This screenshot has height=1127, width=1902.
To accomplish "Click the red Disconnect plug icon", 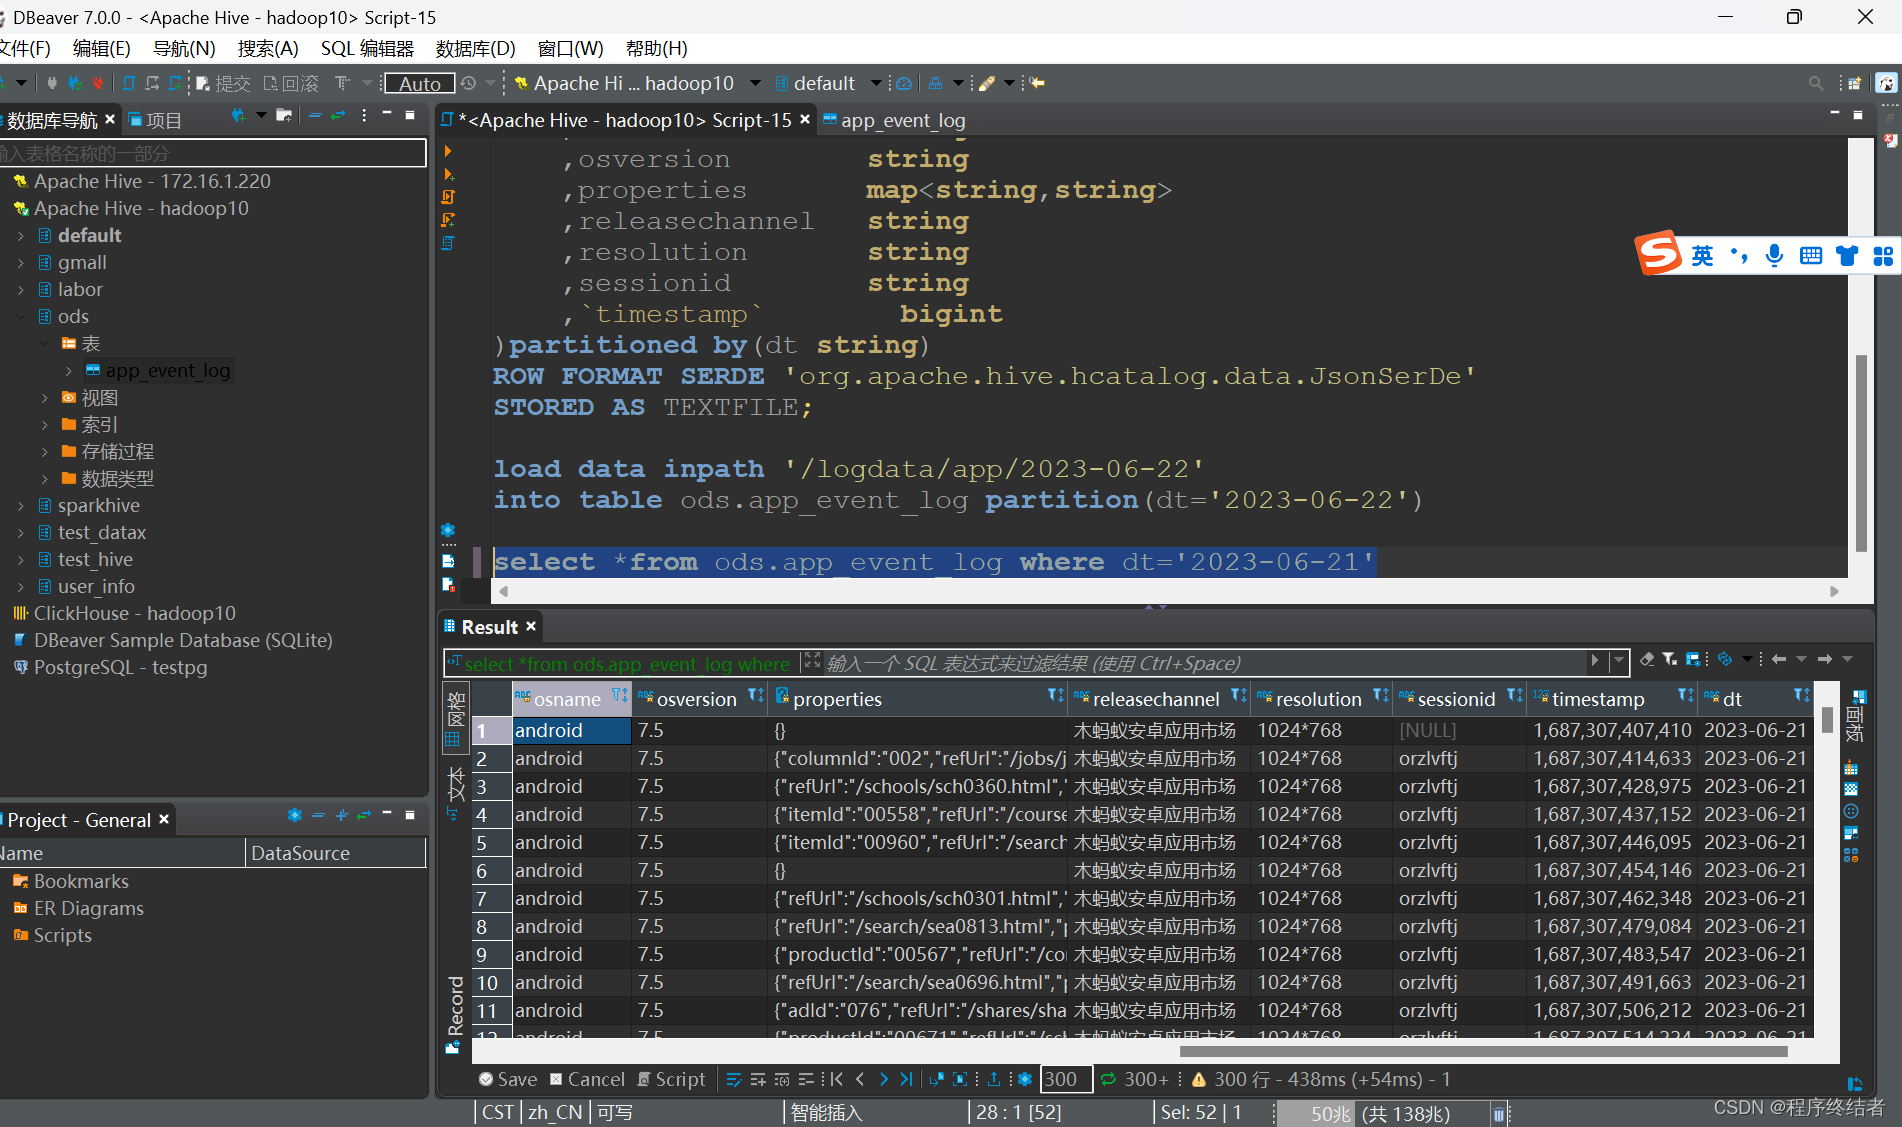I will 97,83.
